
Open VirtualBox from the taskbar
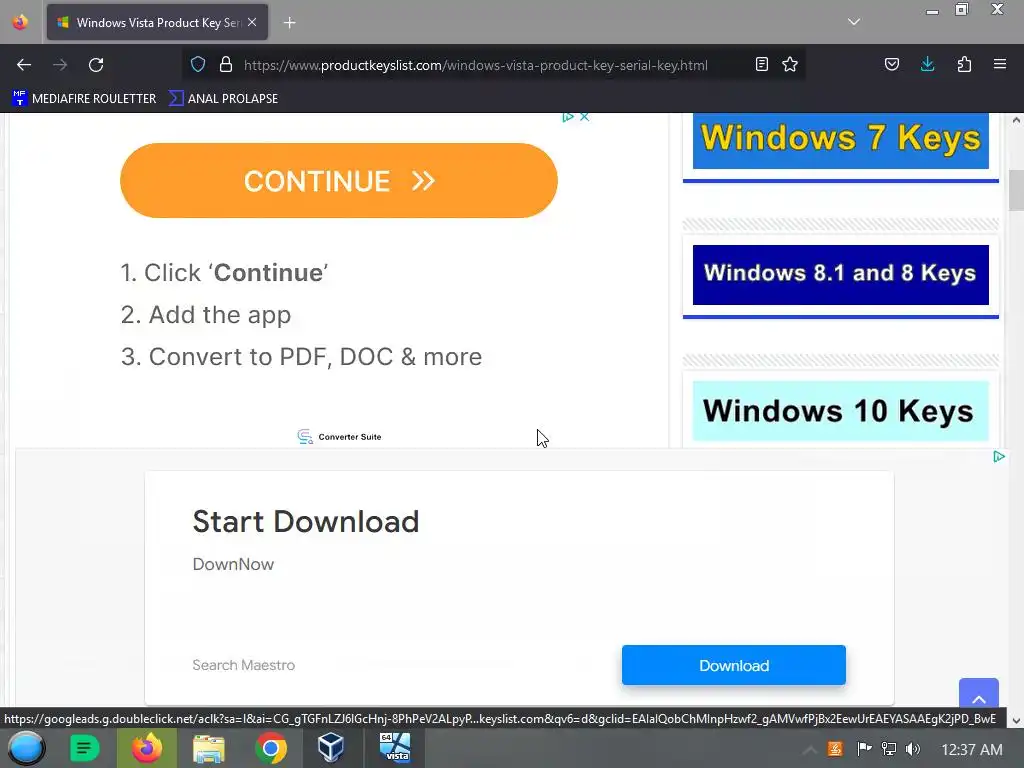[330, 748]
